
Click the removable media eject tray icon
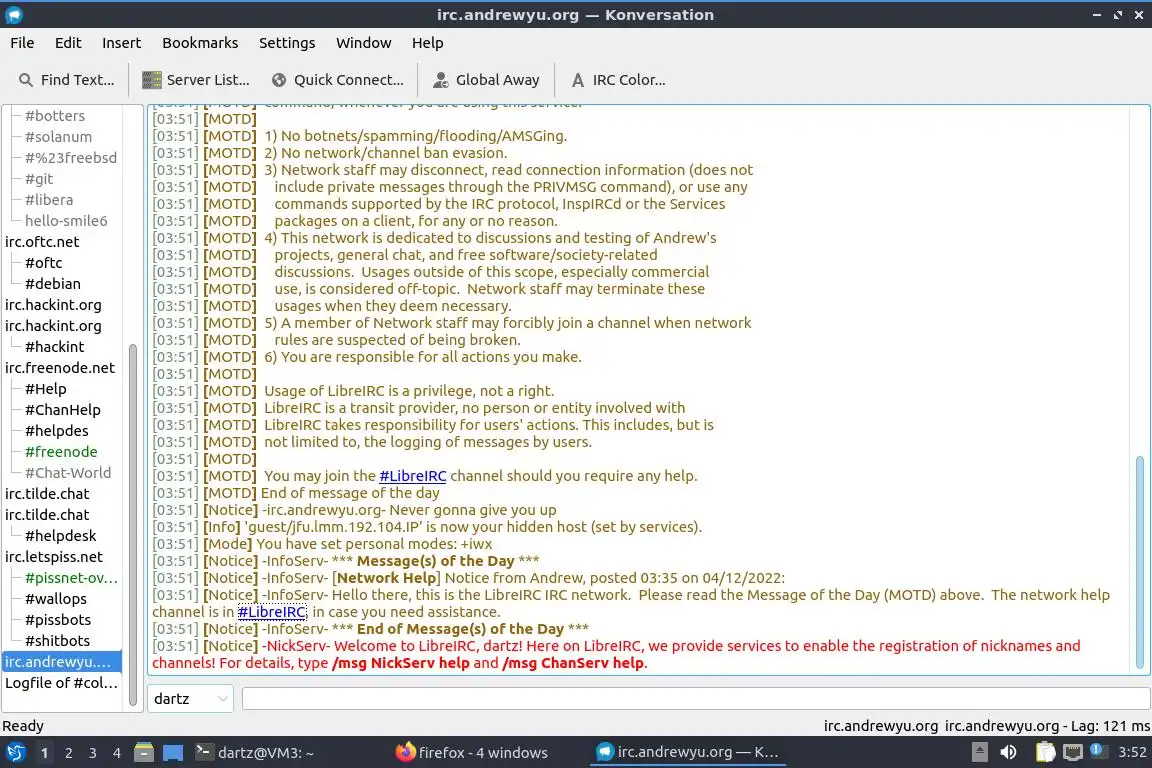pos(979,752)
